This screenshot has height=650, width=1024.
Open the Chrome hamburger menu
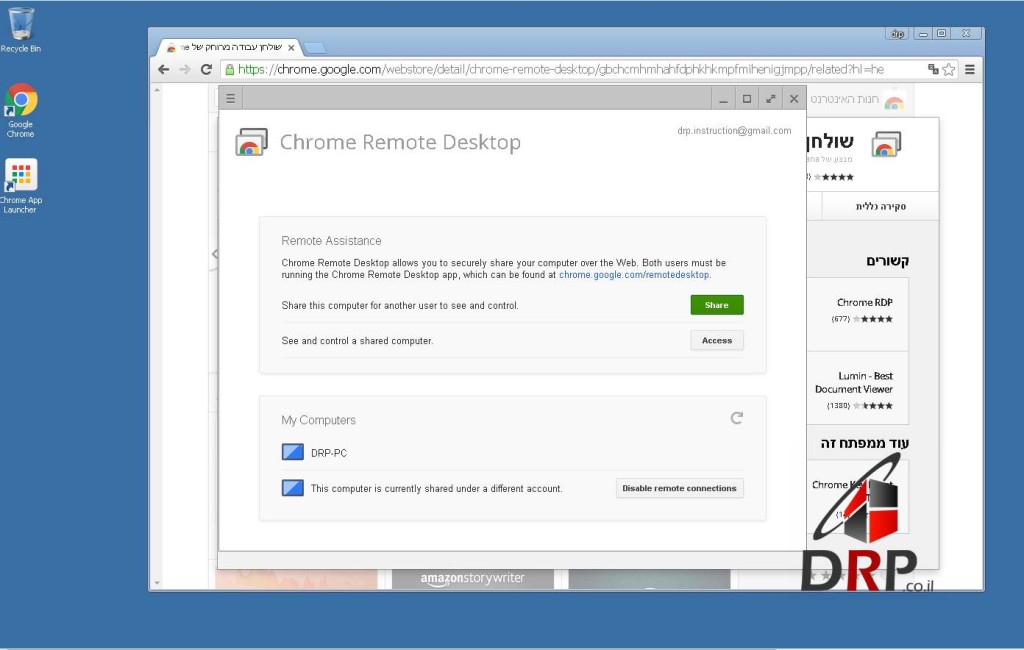[969, 70]
